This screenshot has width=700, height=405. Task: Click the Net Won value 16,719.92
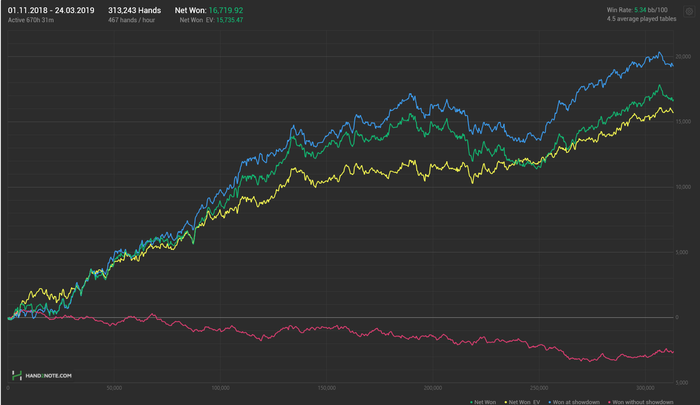coord(226,10)
